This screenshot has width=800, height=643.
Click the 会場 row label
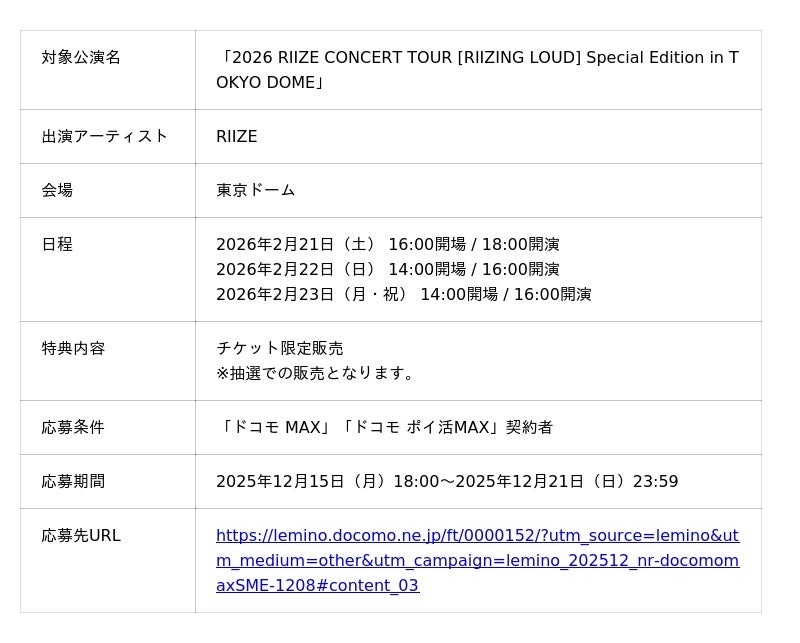pos(57,190)
